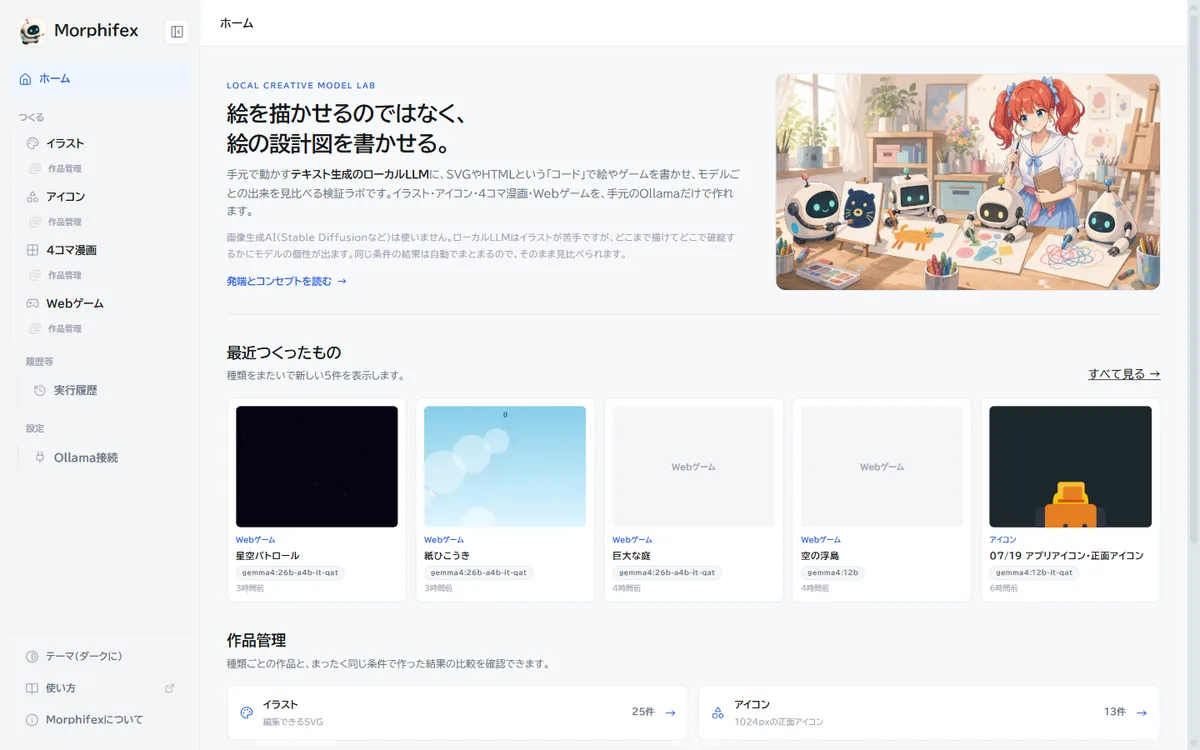Viewport: 1200px width, 750px height.
Task: Click the palette icon next to イラスト
Action: point(33,143)
